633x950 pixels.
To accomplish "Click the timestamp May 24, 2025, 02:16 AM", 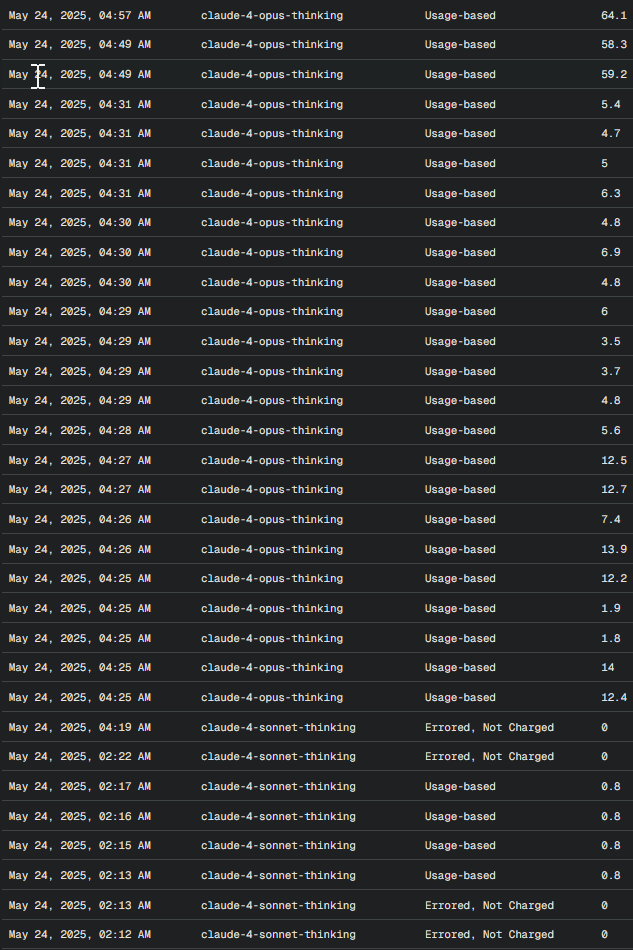I will tap(79, 816).
